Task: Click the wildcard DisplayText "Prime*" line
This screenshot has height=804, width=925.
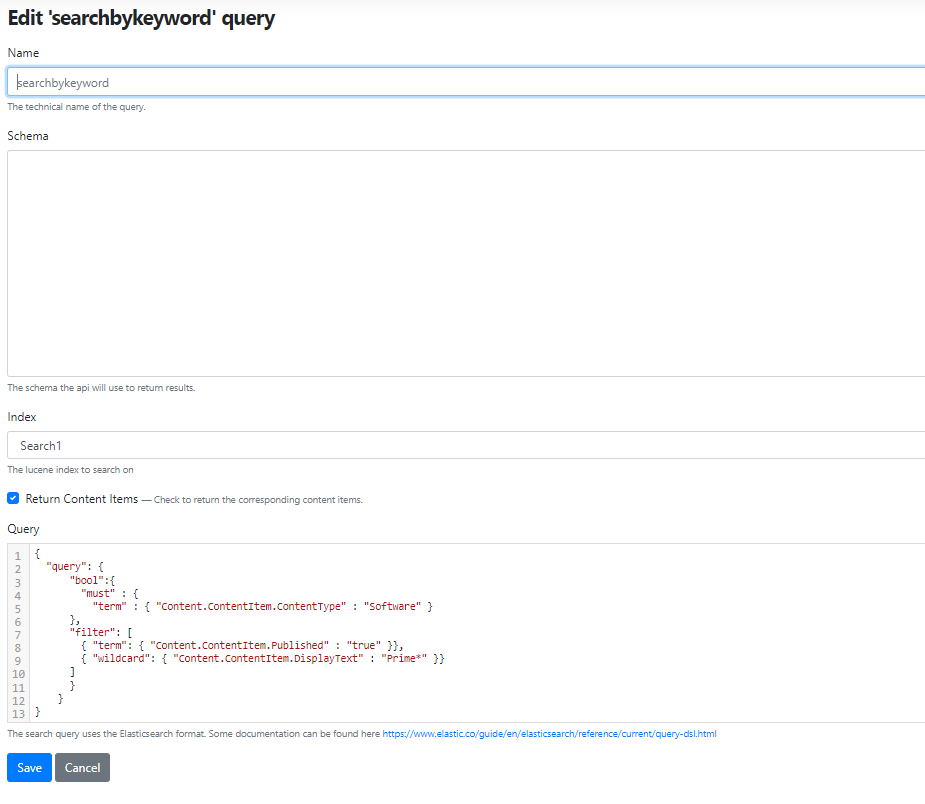Action: [263, 658]
